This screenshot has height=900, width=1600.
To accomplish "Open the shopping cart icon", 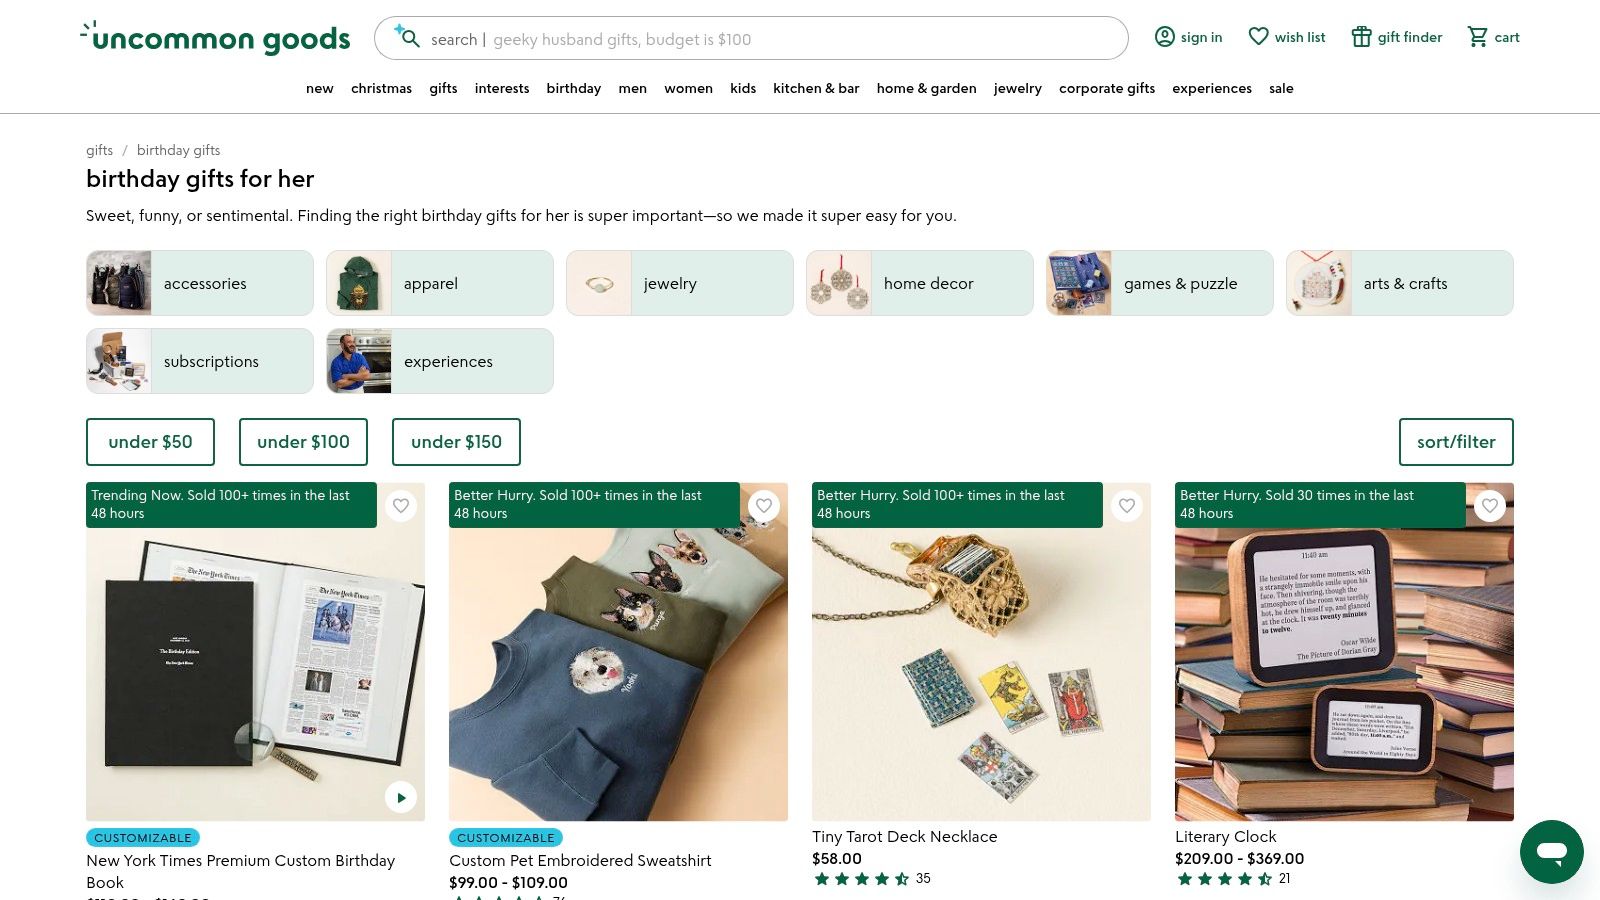I will 1478,36.
